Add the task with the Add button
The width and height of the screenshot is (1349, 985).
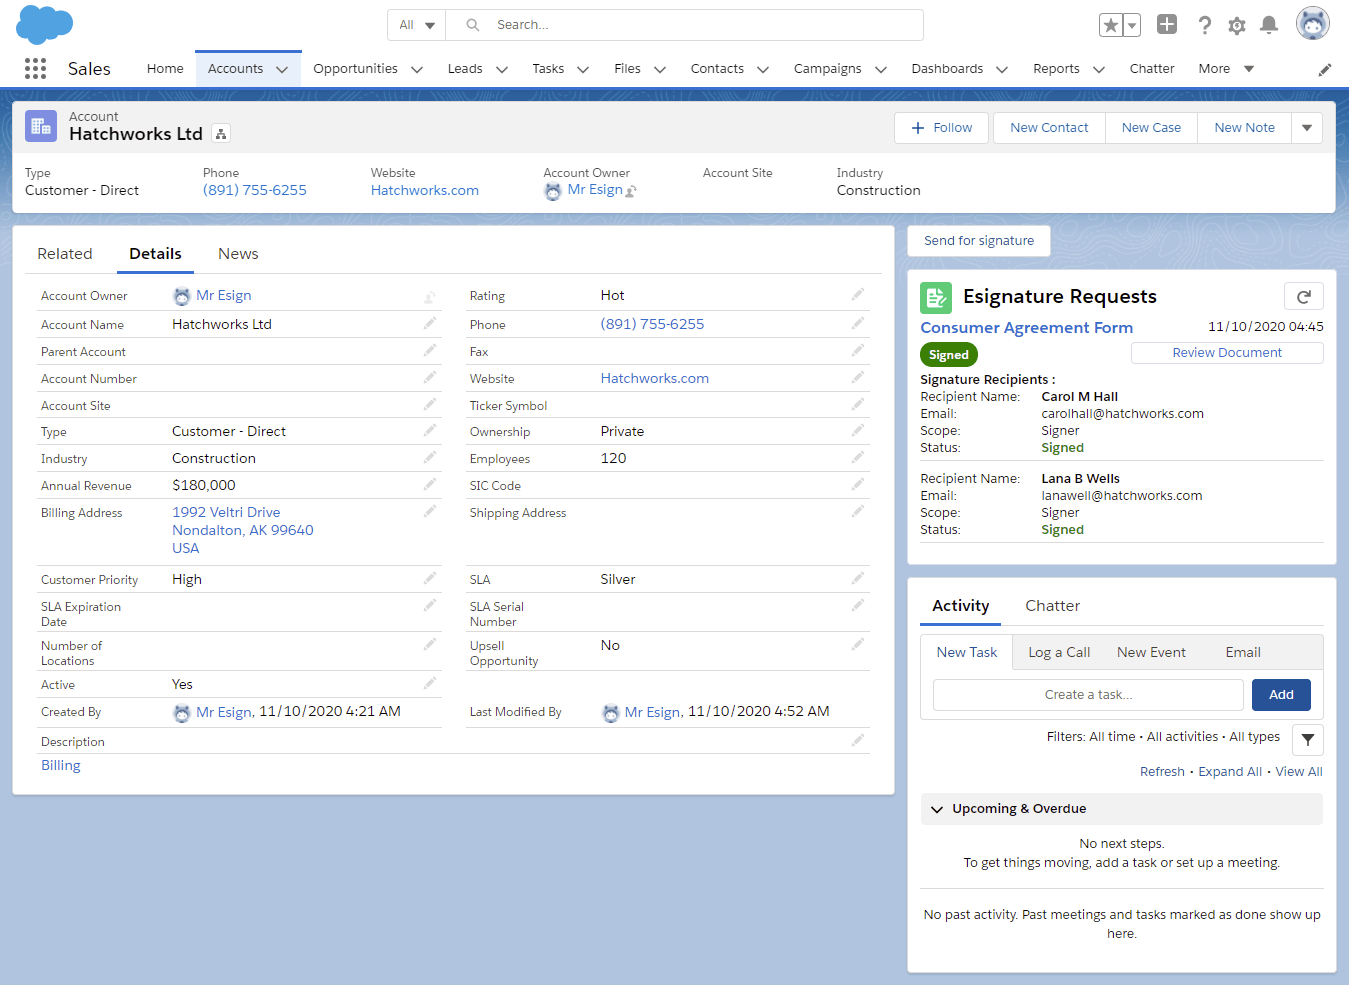coord(1281,695)
